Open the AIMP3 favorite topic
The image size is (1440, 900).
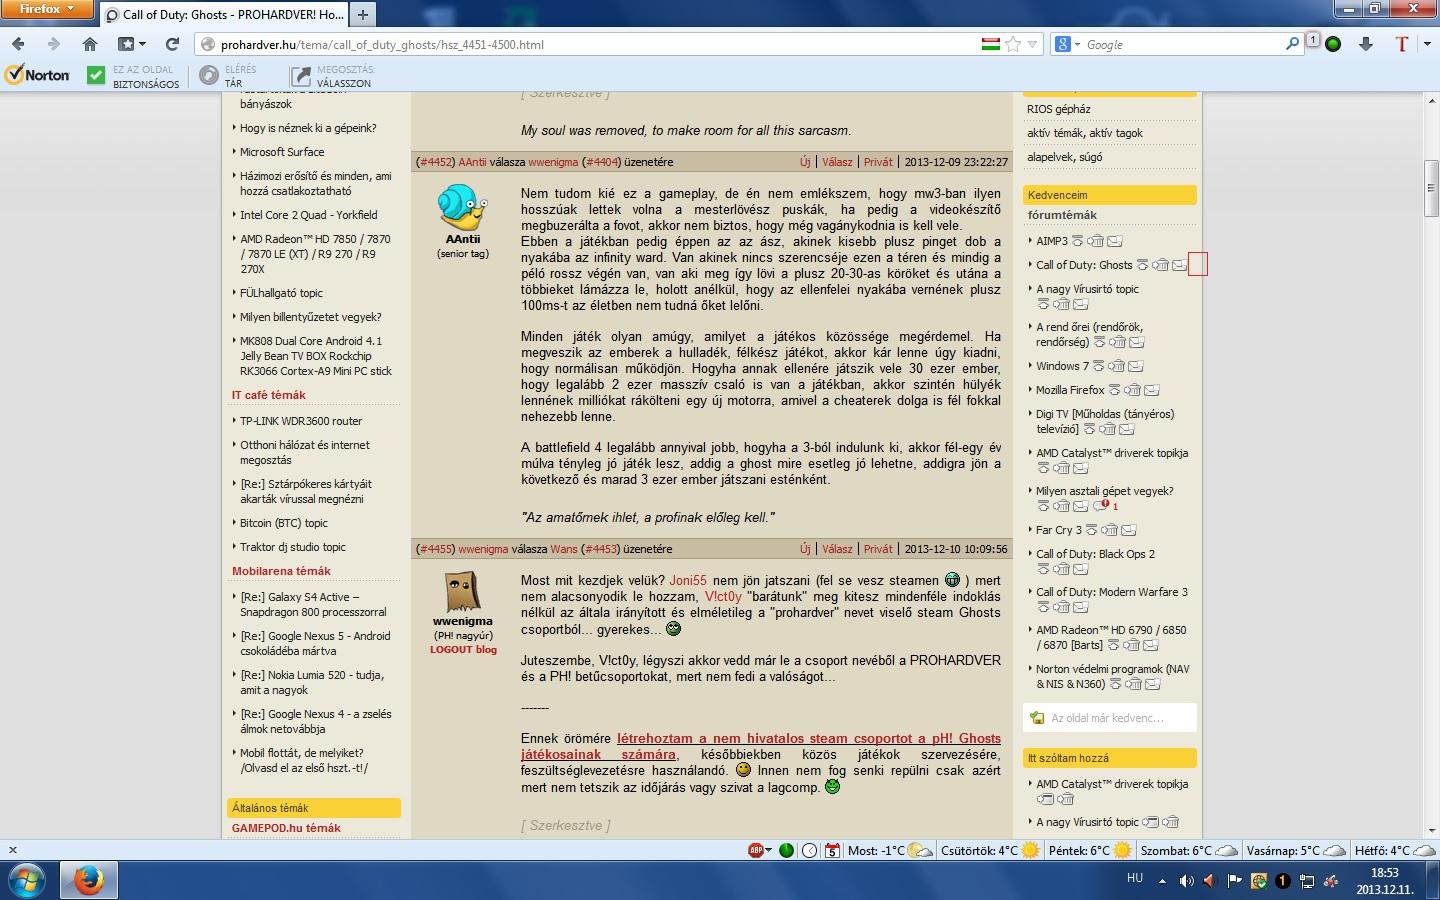pyautogui.click(x=1052, y=241)
